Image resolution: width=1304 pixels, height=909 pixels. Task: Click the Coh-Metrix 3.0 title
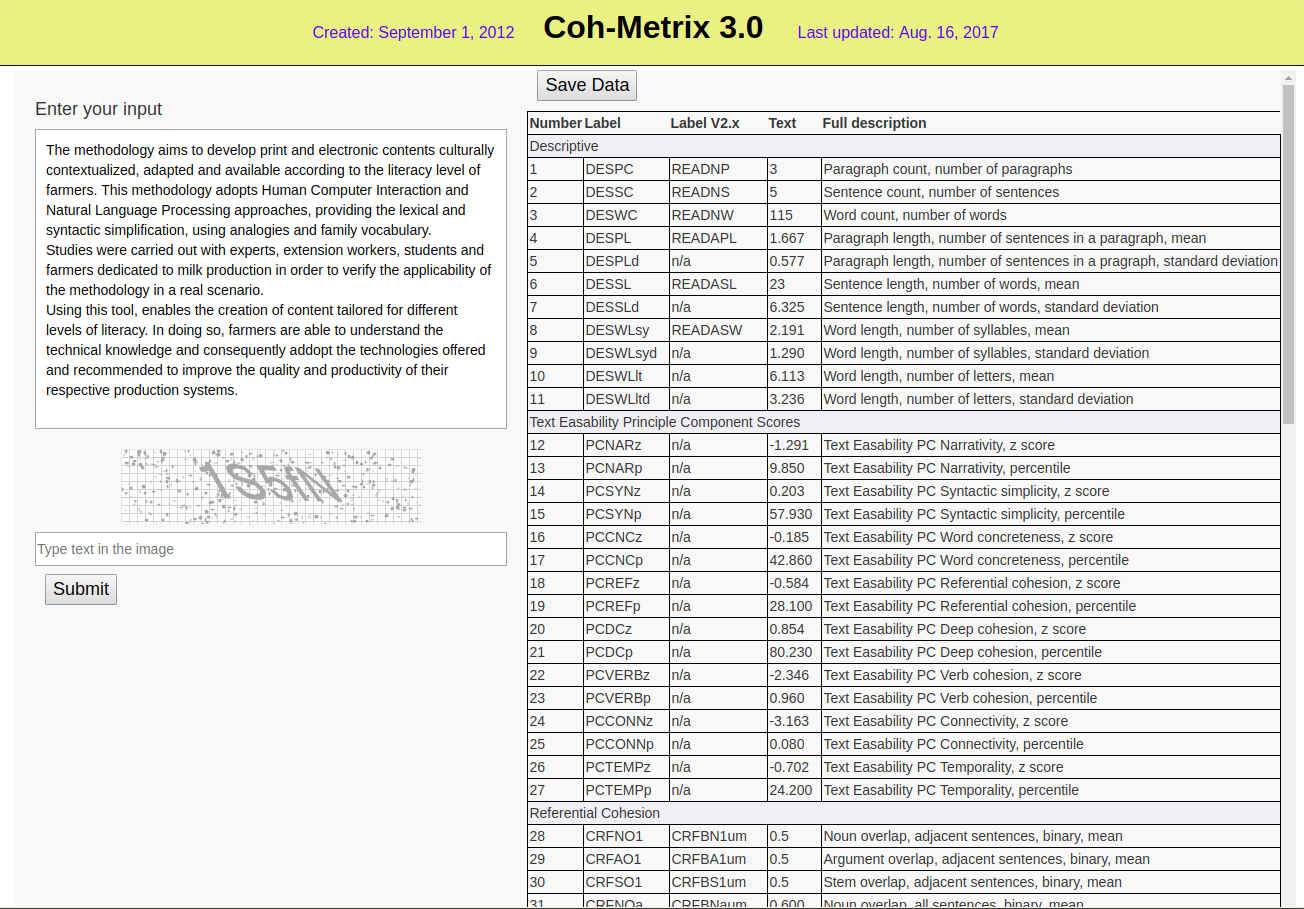(x=653, y=28)
